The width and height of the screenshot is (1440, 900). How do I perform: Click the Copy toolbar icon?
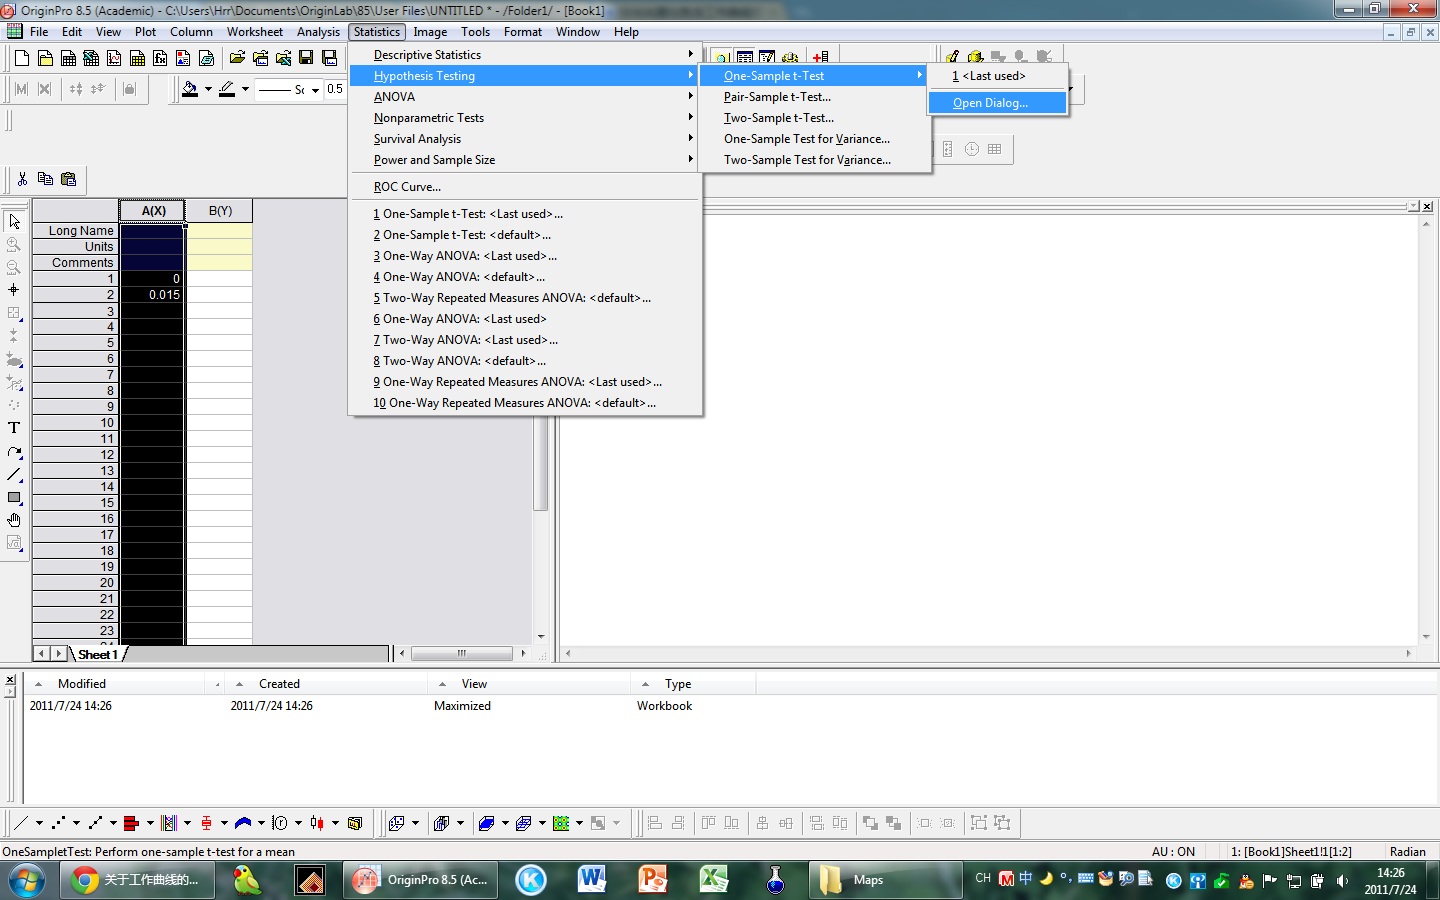45,179
